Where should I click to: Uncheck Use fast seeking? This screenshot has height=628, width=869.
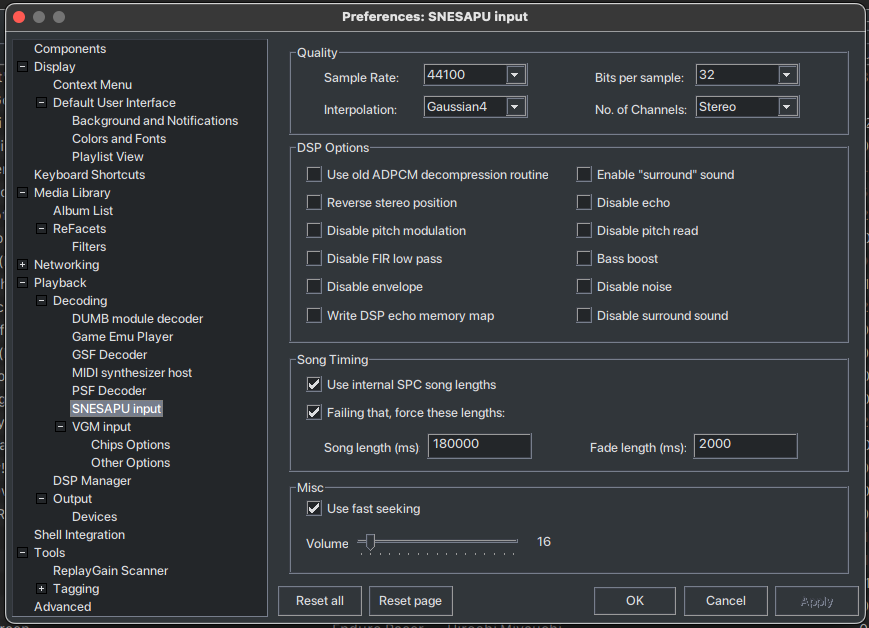pyautogui.click(x=314, y=508)
